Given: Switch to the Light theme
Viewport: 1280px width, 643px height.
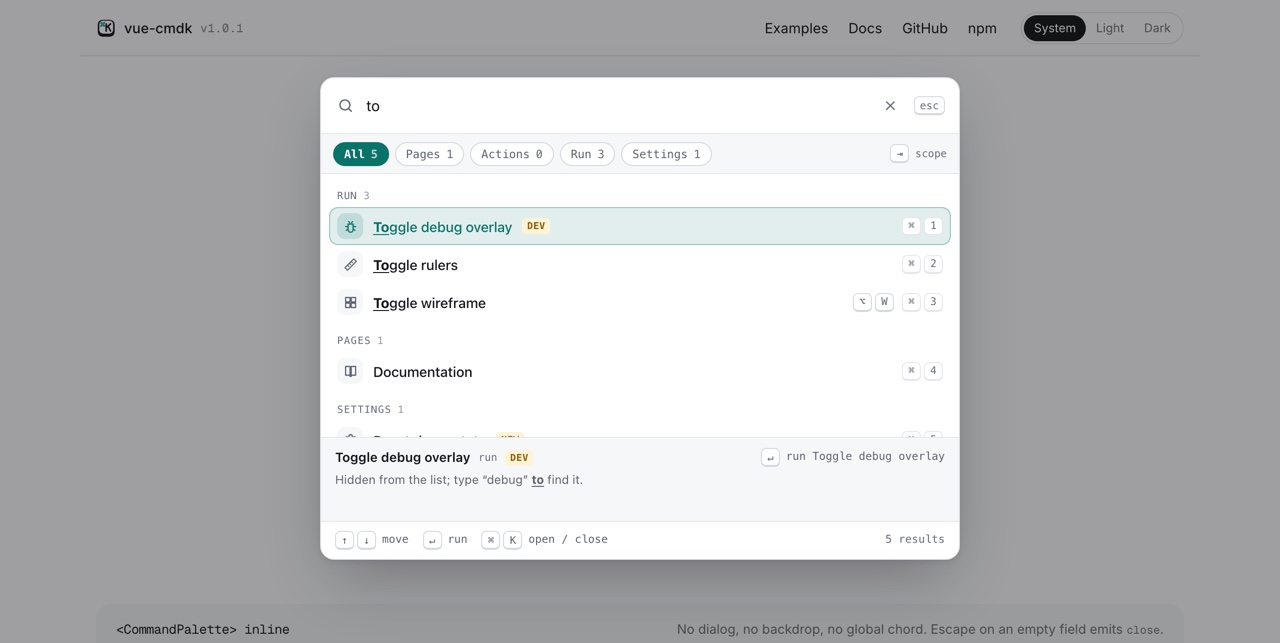Looking at the screenshot, I should tap(1110, 28).
